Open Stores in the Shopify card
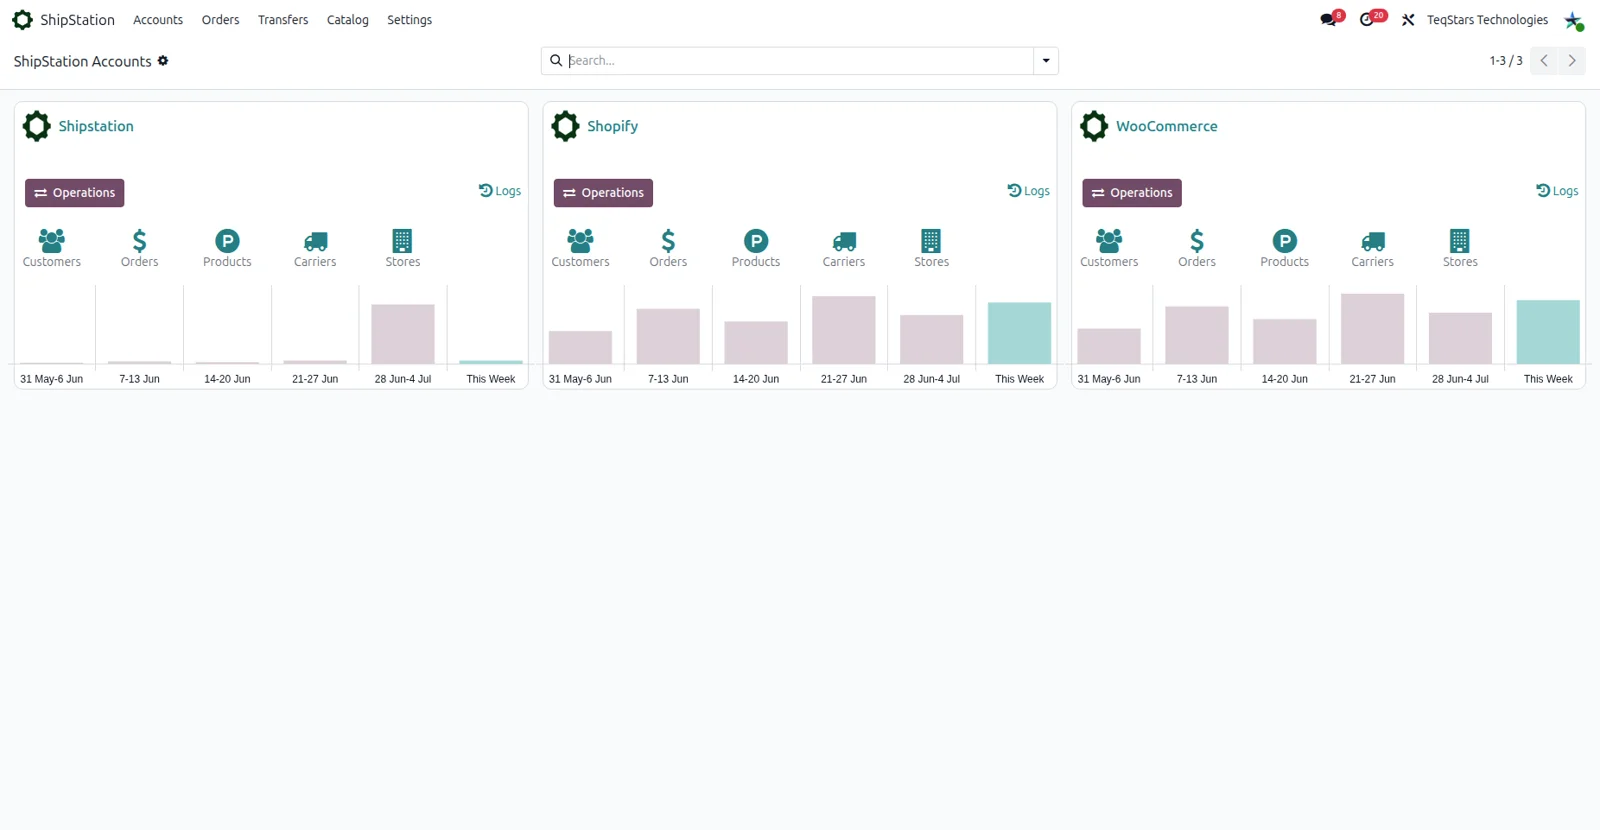1600x830 pixels. tap(931, 248)
